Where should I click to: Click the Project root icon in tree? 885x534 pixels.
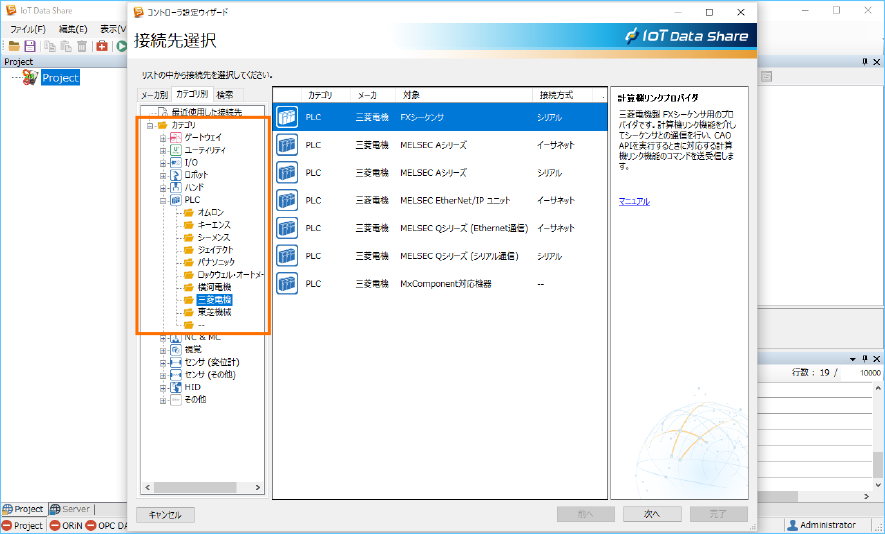[x=30, y=78]
